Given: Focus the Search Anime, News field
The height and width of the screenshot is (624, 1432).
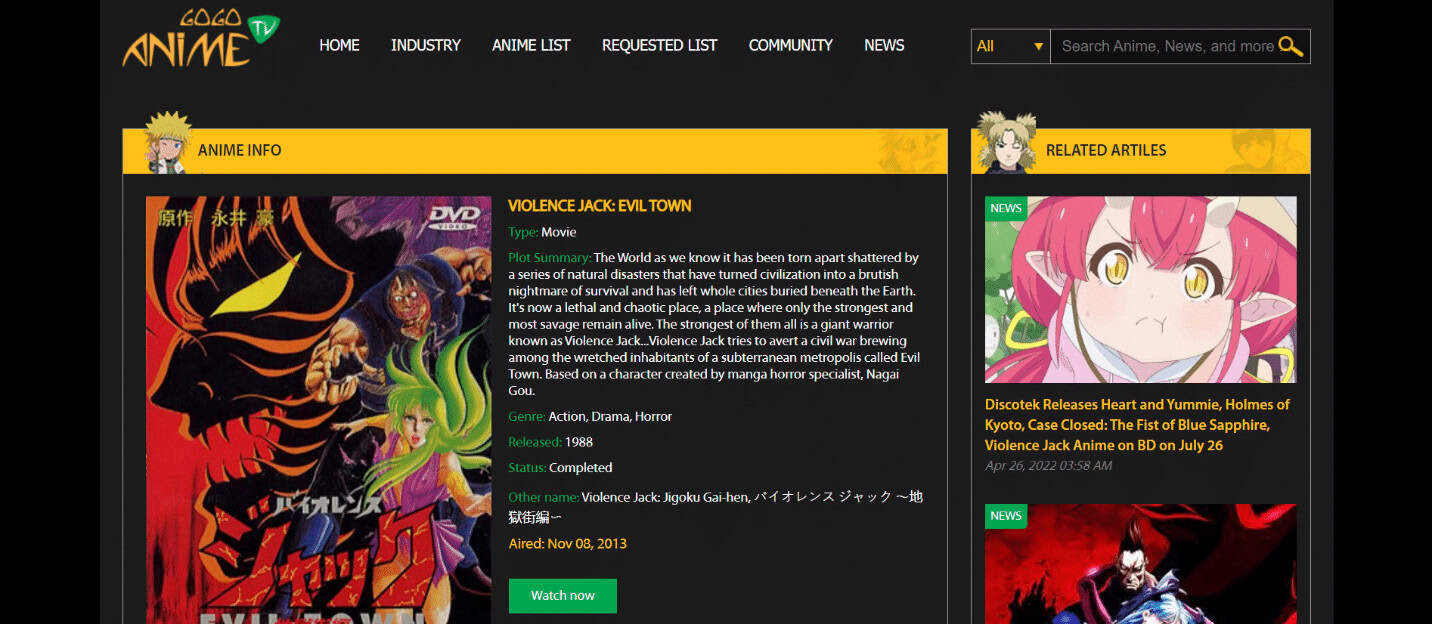Looking at the screenshot, I should 1167,46.
